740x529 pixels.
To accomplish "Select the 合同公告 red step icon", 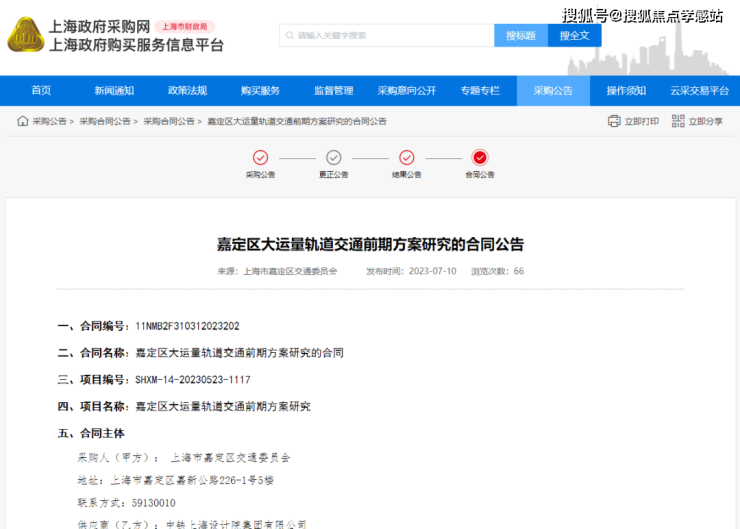I will click(480, 157).
